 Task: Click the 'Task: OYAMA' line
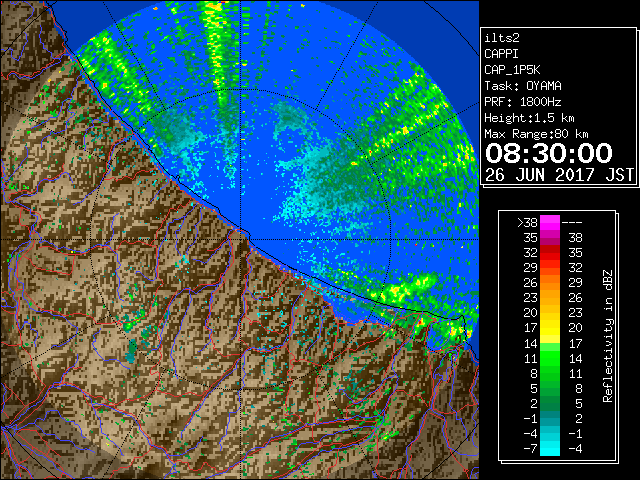coord(523,86)
